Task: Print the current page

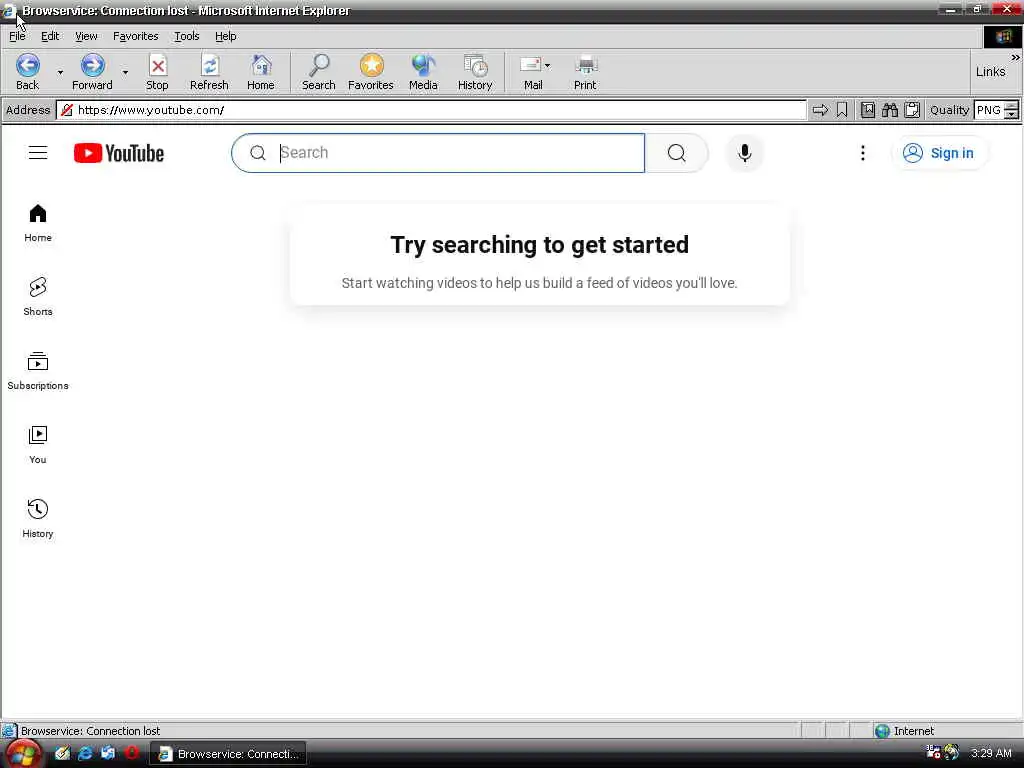Action: point(585,72)
